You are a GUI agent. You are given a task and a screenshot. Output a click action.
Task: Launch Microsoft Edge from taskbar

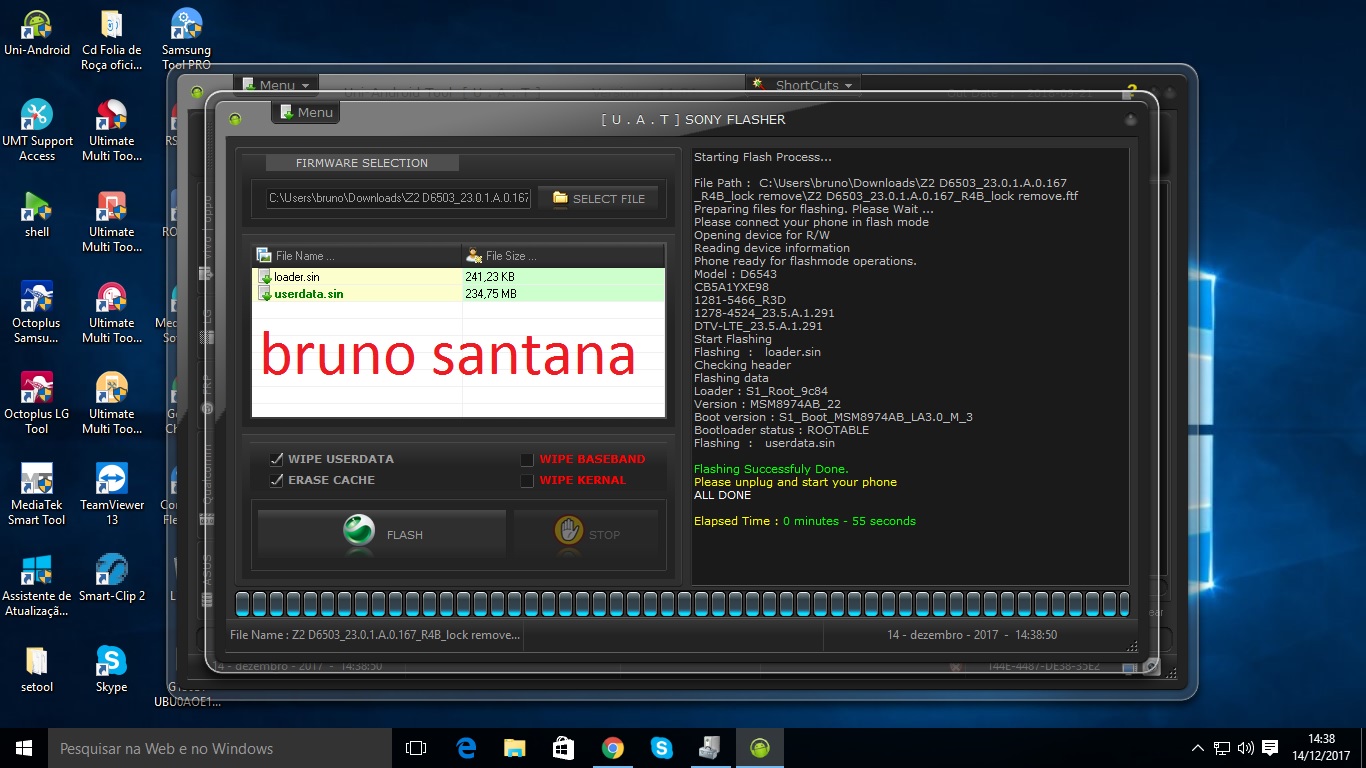pyautogui.click(x=465, y=748)
